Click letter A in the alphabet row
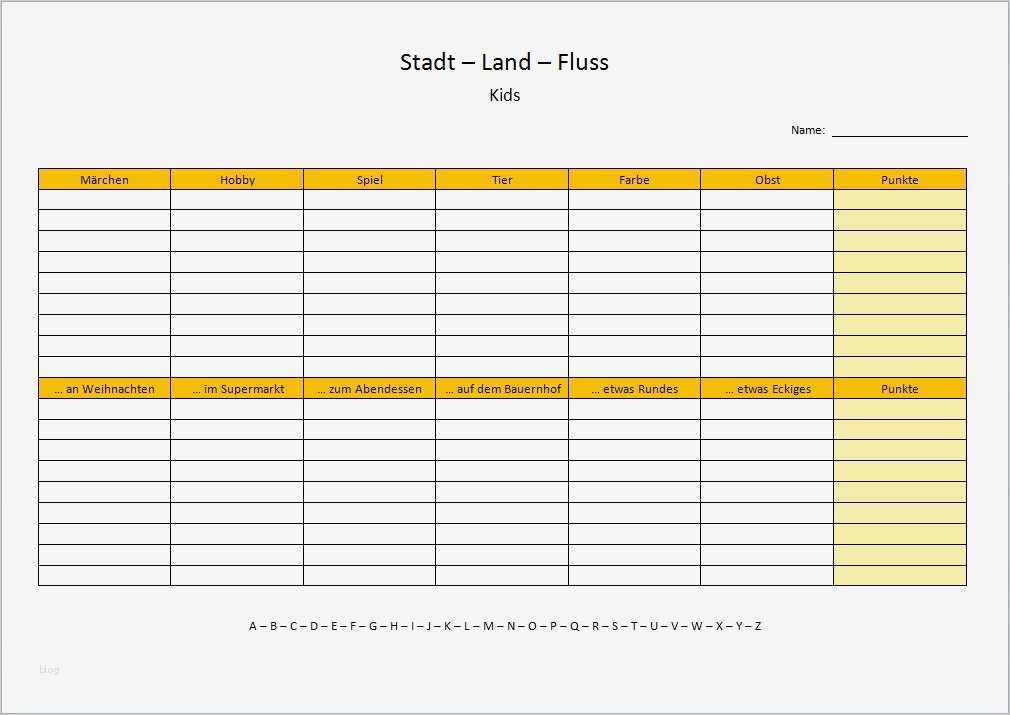Viewport: 1010px width, 715px height. point(253,626)
